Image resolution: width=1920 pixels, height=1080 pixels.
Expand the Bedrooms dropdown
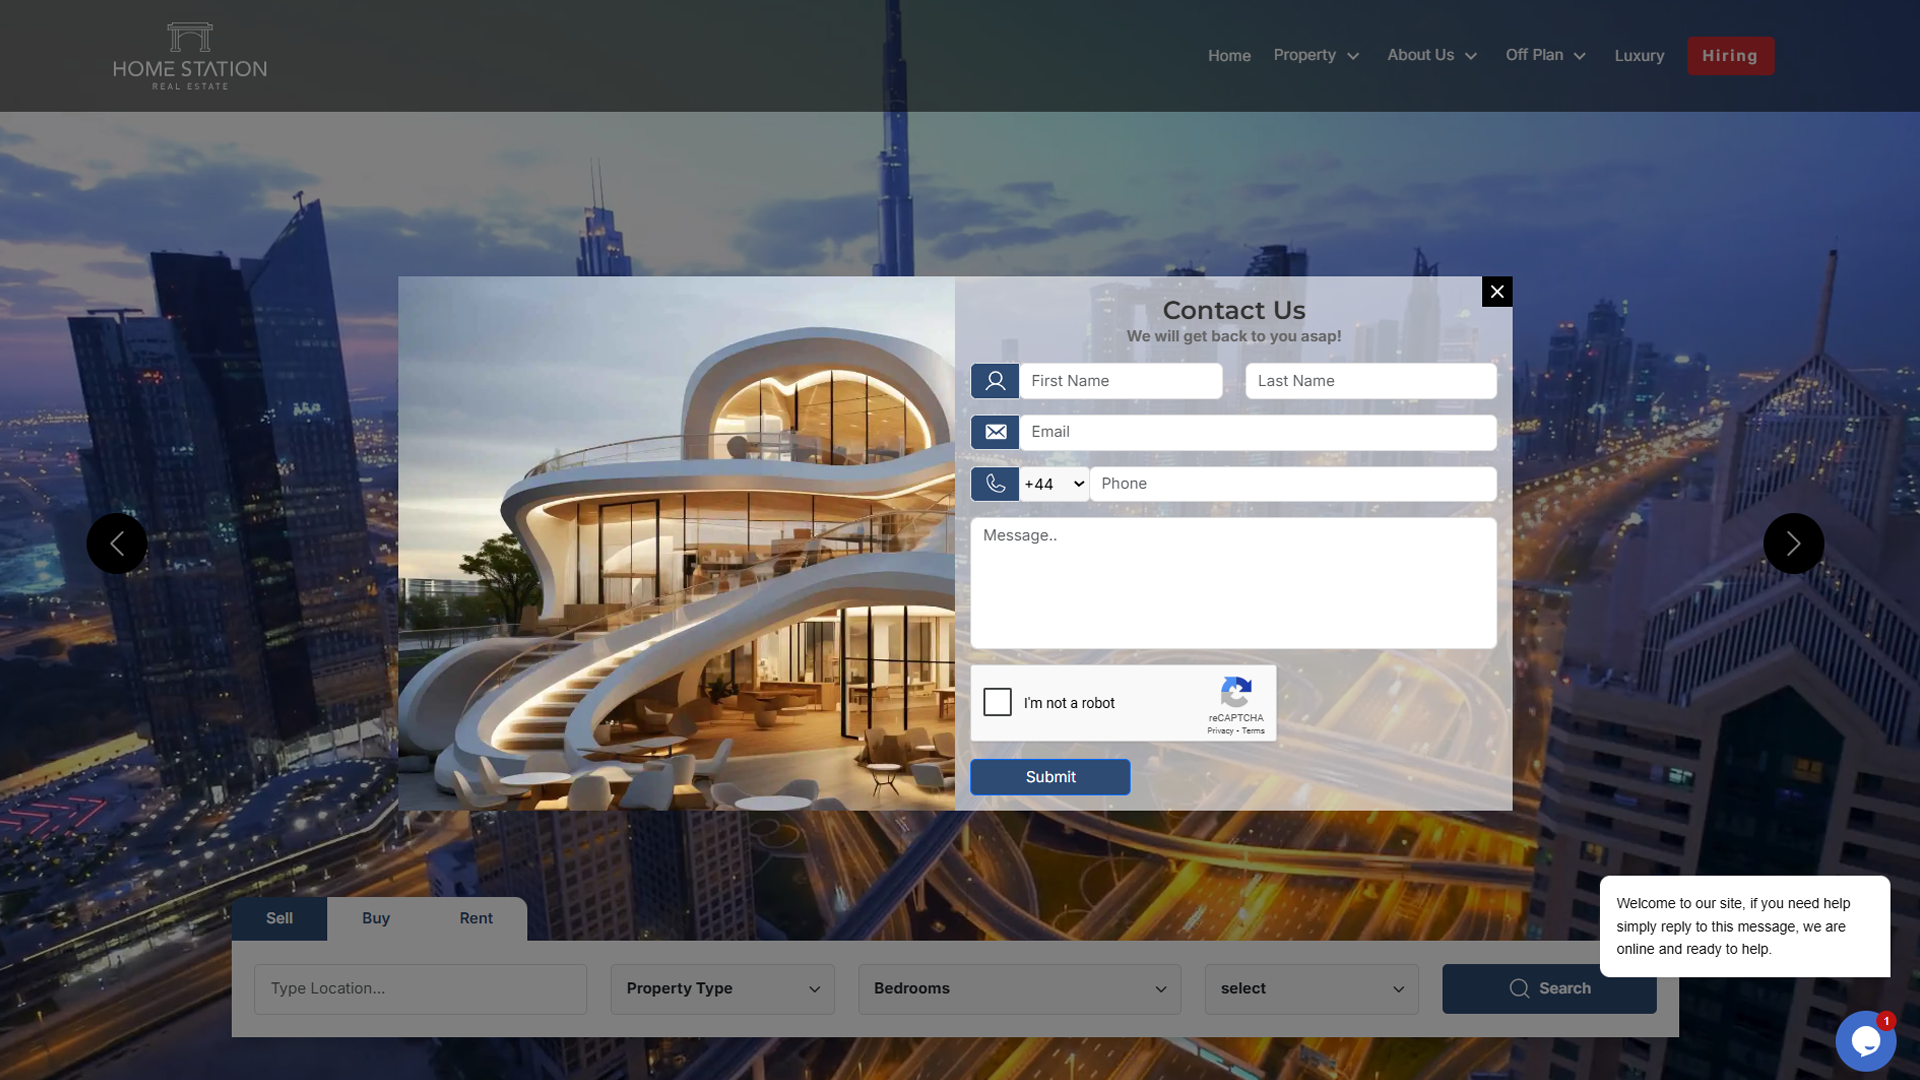click(x=1018, y=988)
